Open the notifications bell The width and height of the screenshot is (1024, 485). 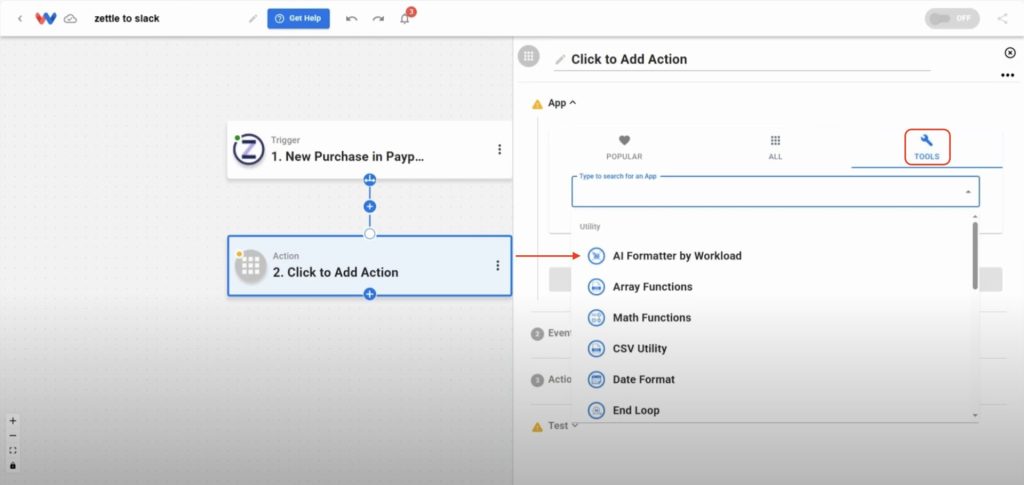pos(405,18)
